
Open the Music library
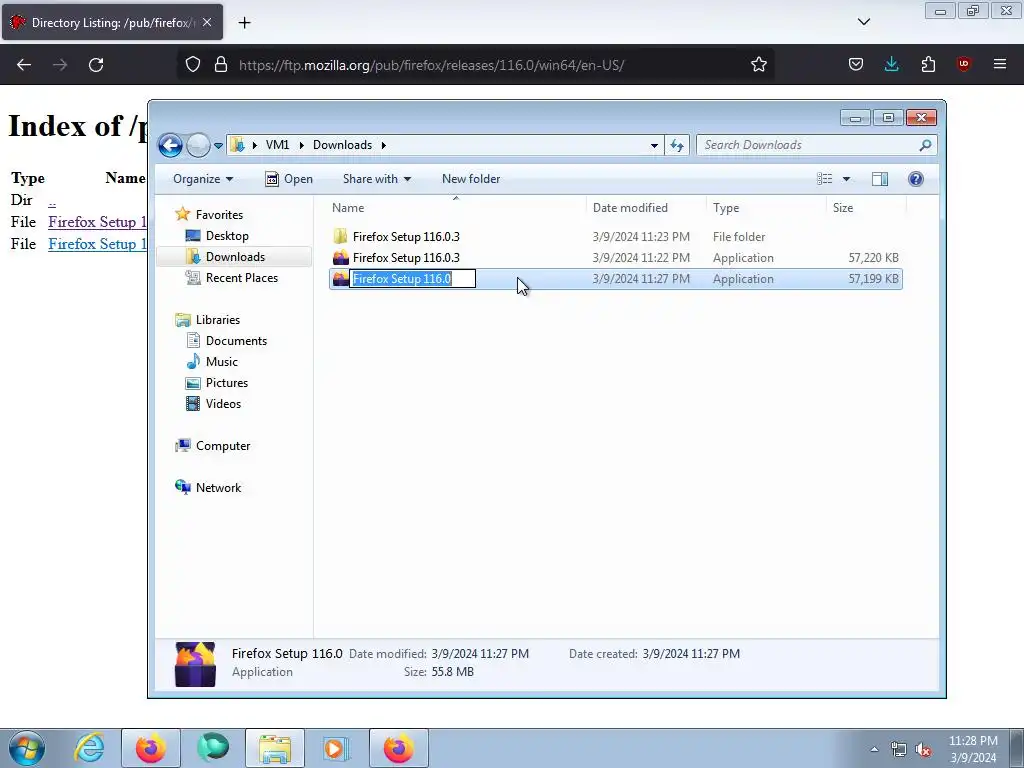(x=221, y=362)
